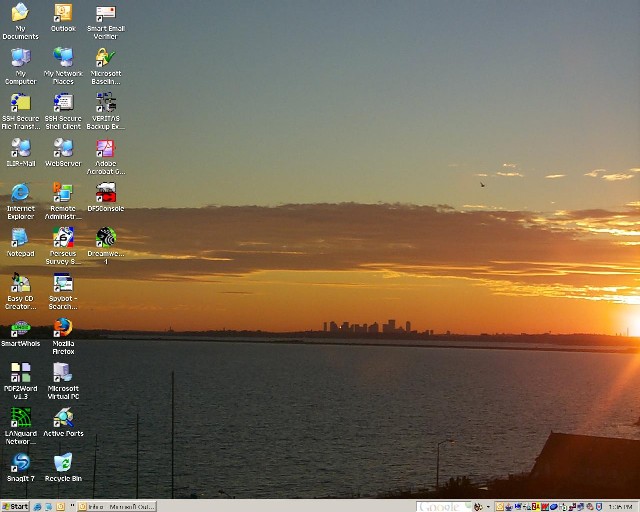
Task: Open the My Computer icon
Action: tap(20, 57)
